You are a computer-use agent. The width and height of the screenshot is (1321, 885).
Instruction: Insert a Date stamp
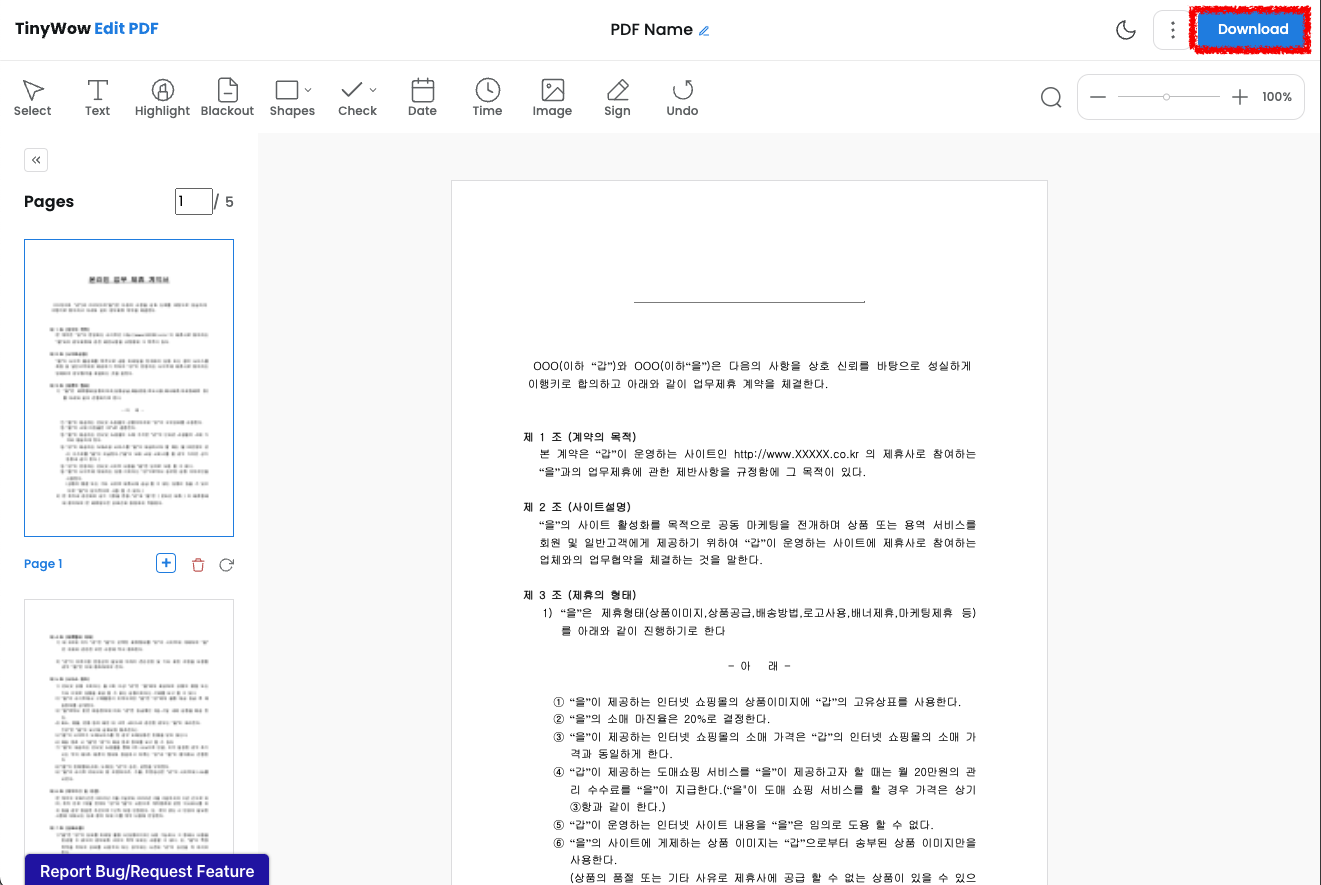(422, 97)
